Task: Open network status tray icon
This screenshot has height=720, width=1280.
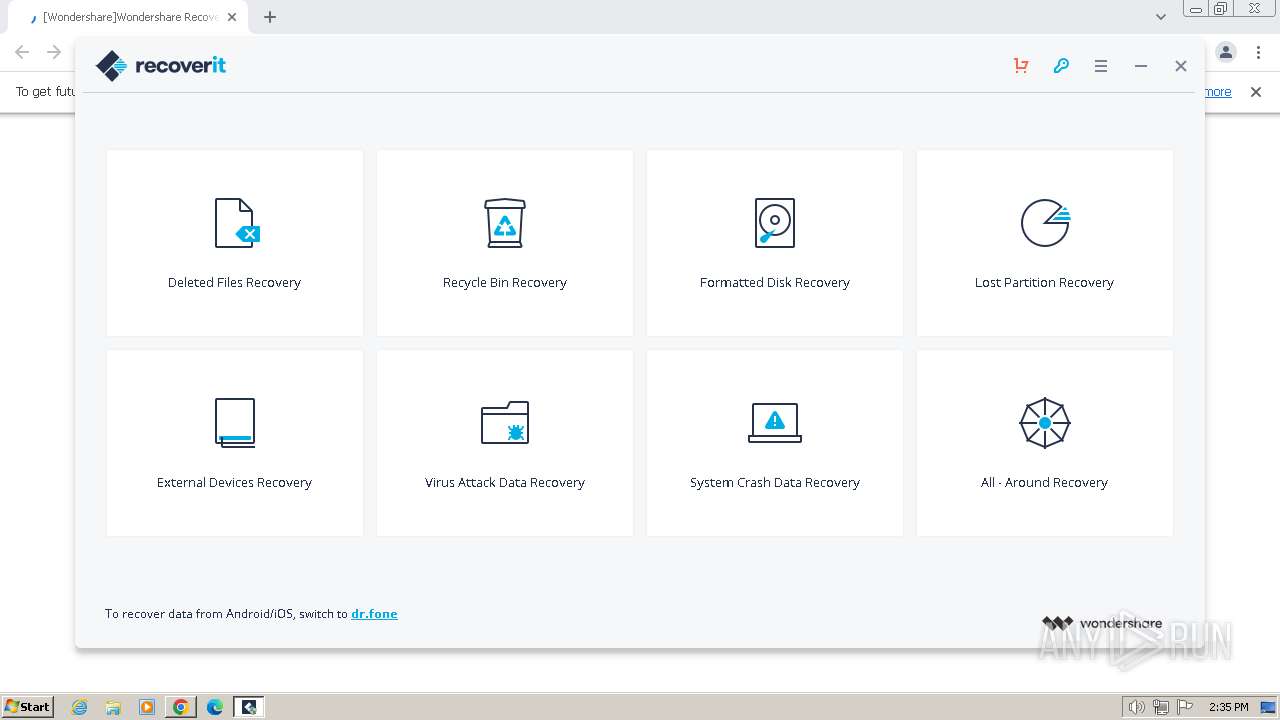Action: coord(1161,707)
